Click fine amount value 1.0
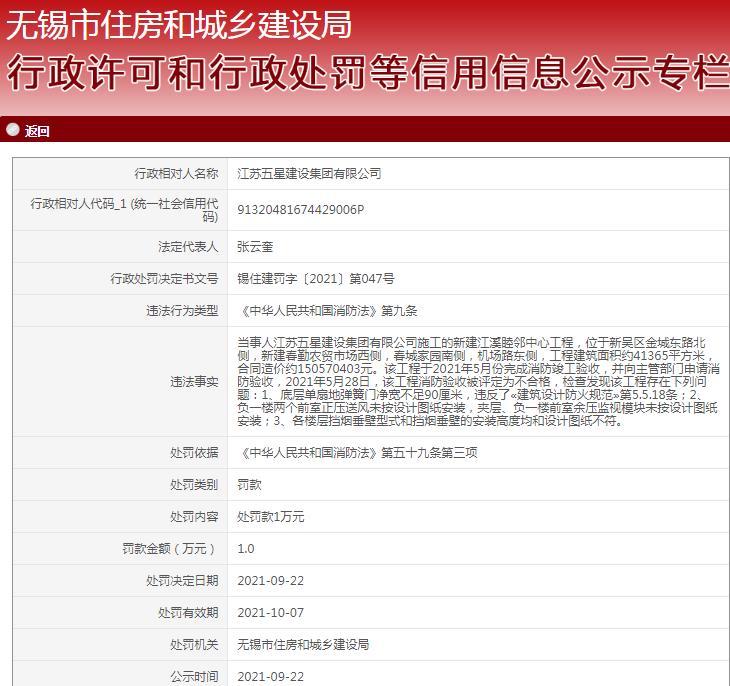Viewport: 730px width, 686px height. pos(246,549)
